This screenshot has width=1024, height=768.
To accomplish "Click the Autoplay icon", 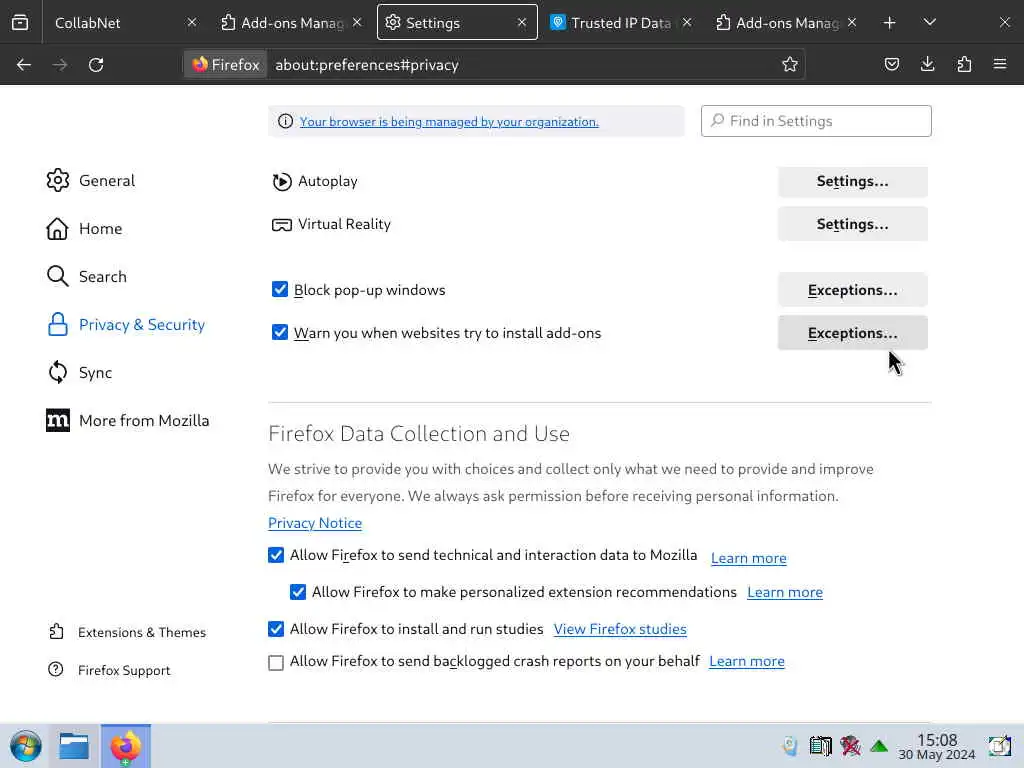I will [281, 182].
